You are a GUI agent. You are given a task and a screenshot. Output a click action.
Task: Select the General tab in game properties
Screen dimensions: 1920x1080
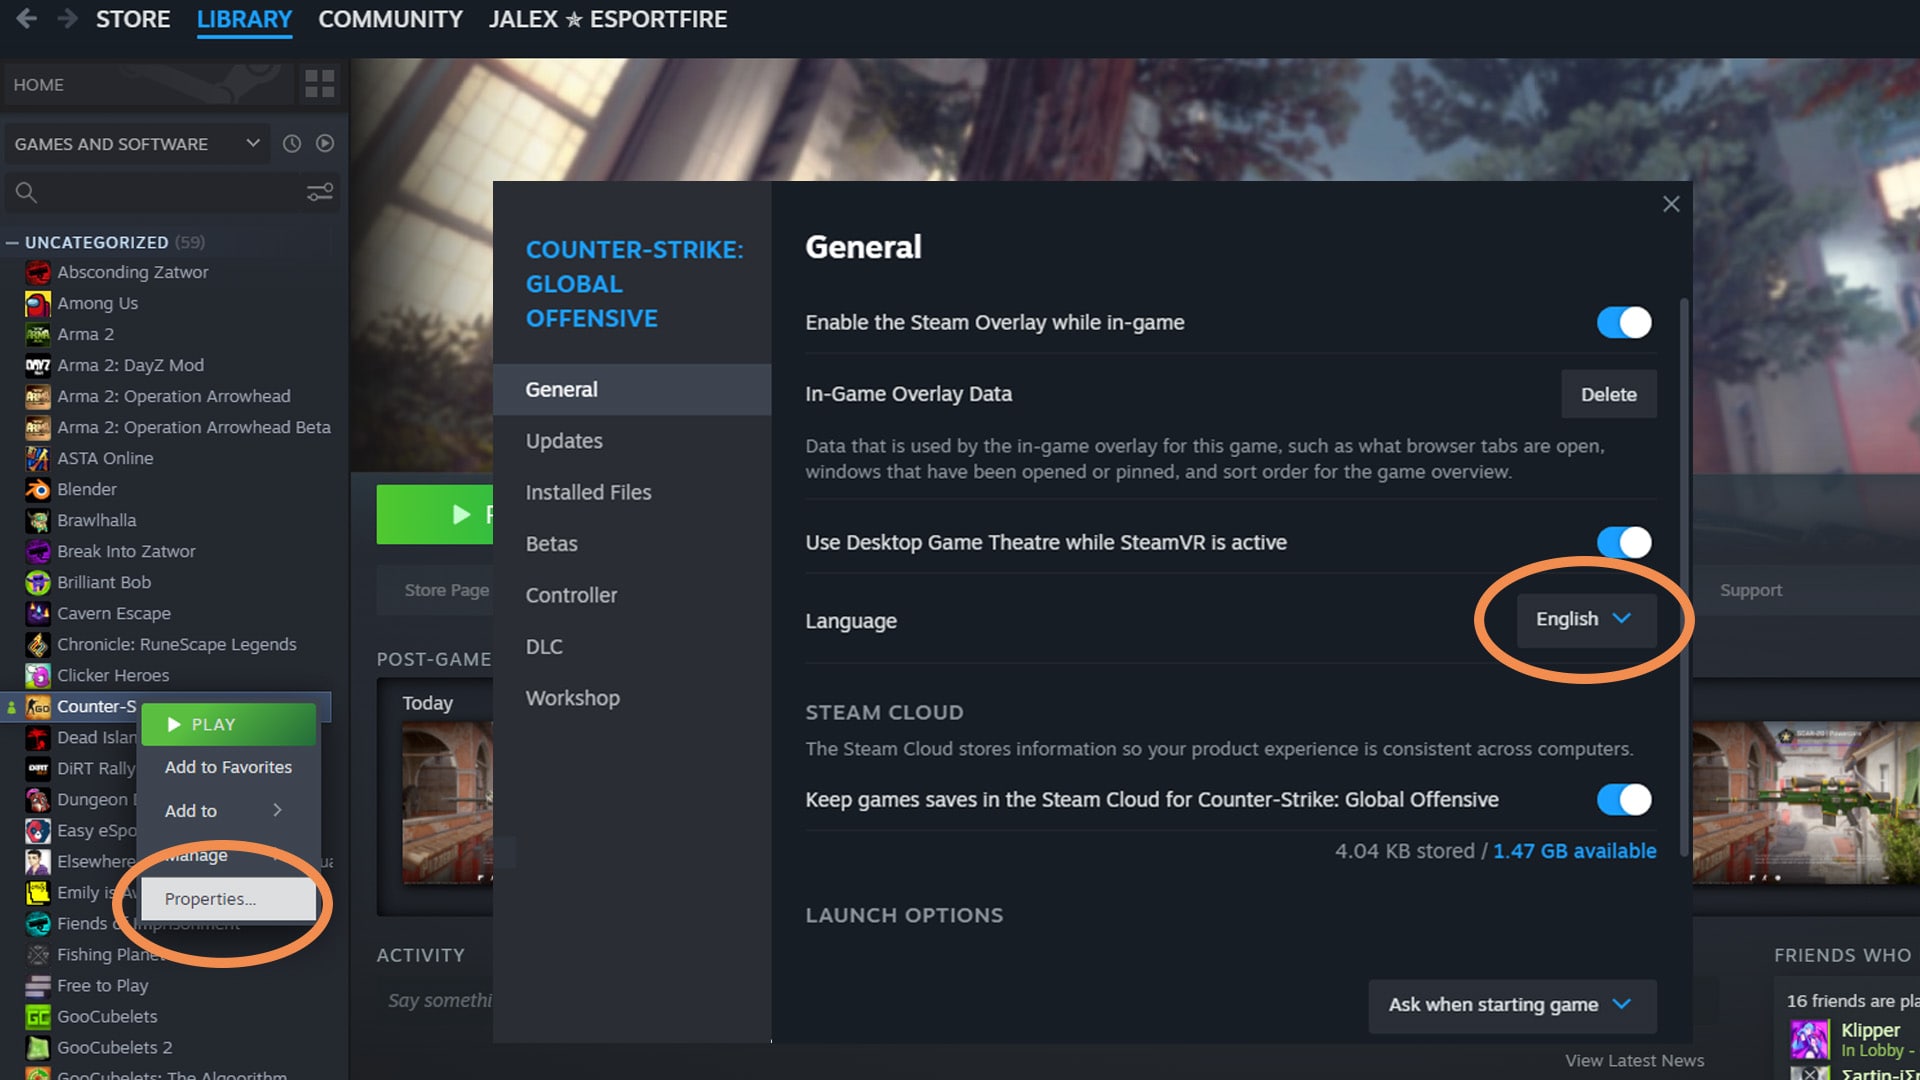pos(560,389)
